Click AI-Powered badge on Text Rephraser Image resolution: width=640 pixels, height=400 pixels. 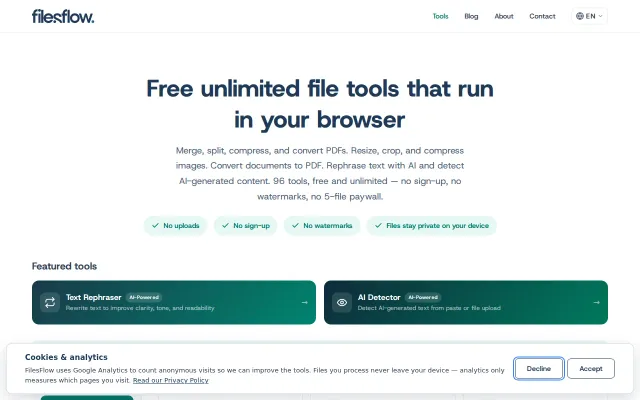pos(144,297)
